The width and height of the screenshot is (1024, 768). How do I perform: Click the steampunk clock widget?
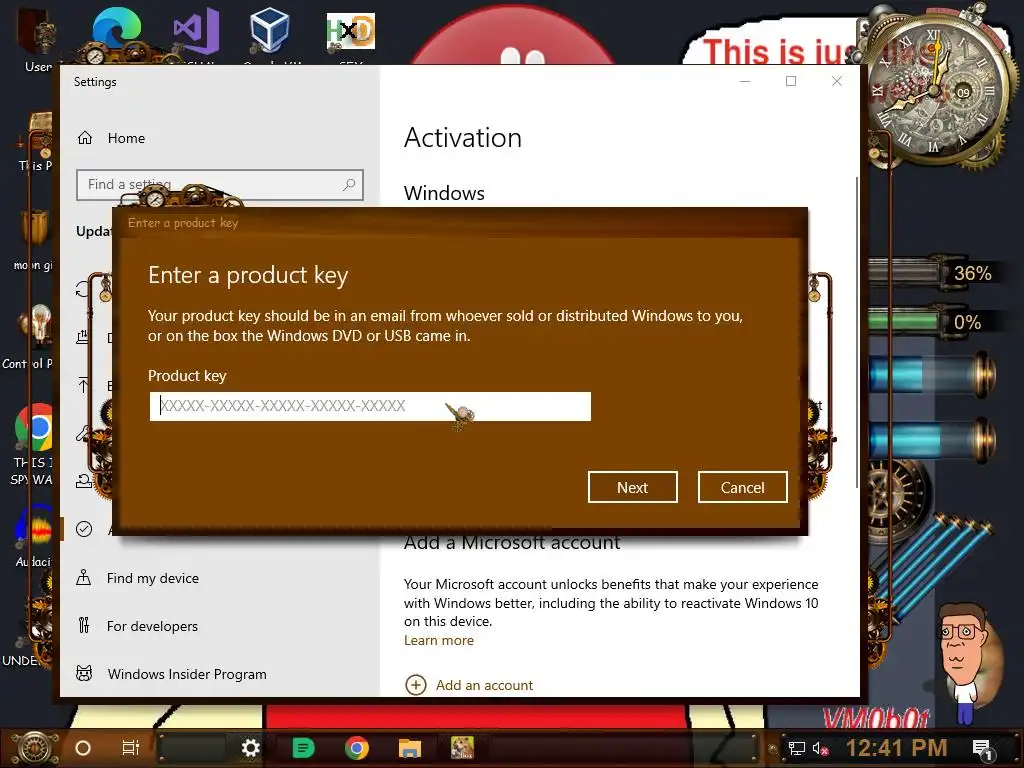(x=935, y=88)
